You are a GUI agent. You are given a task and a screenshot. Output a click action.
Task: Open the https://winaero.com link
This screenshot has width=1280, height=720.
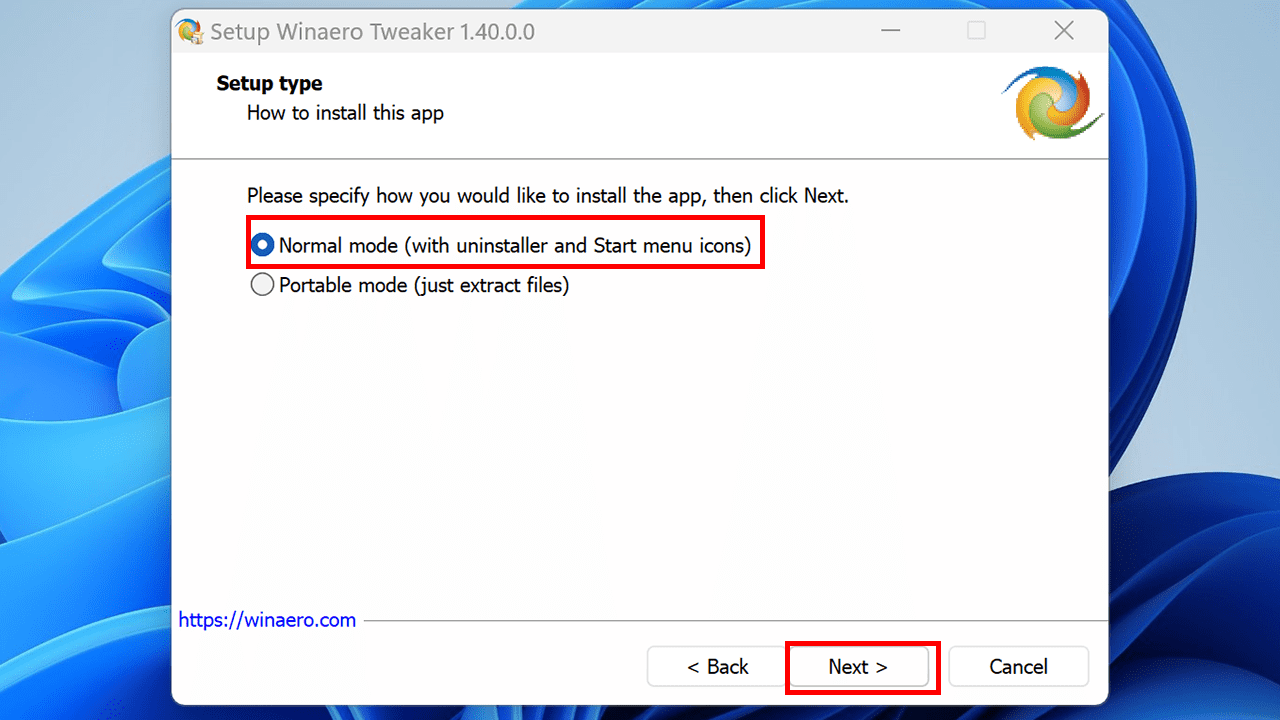pyautogui.click(x=267, y=620)
